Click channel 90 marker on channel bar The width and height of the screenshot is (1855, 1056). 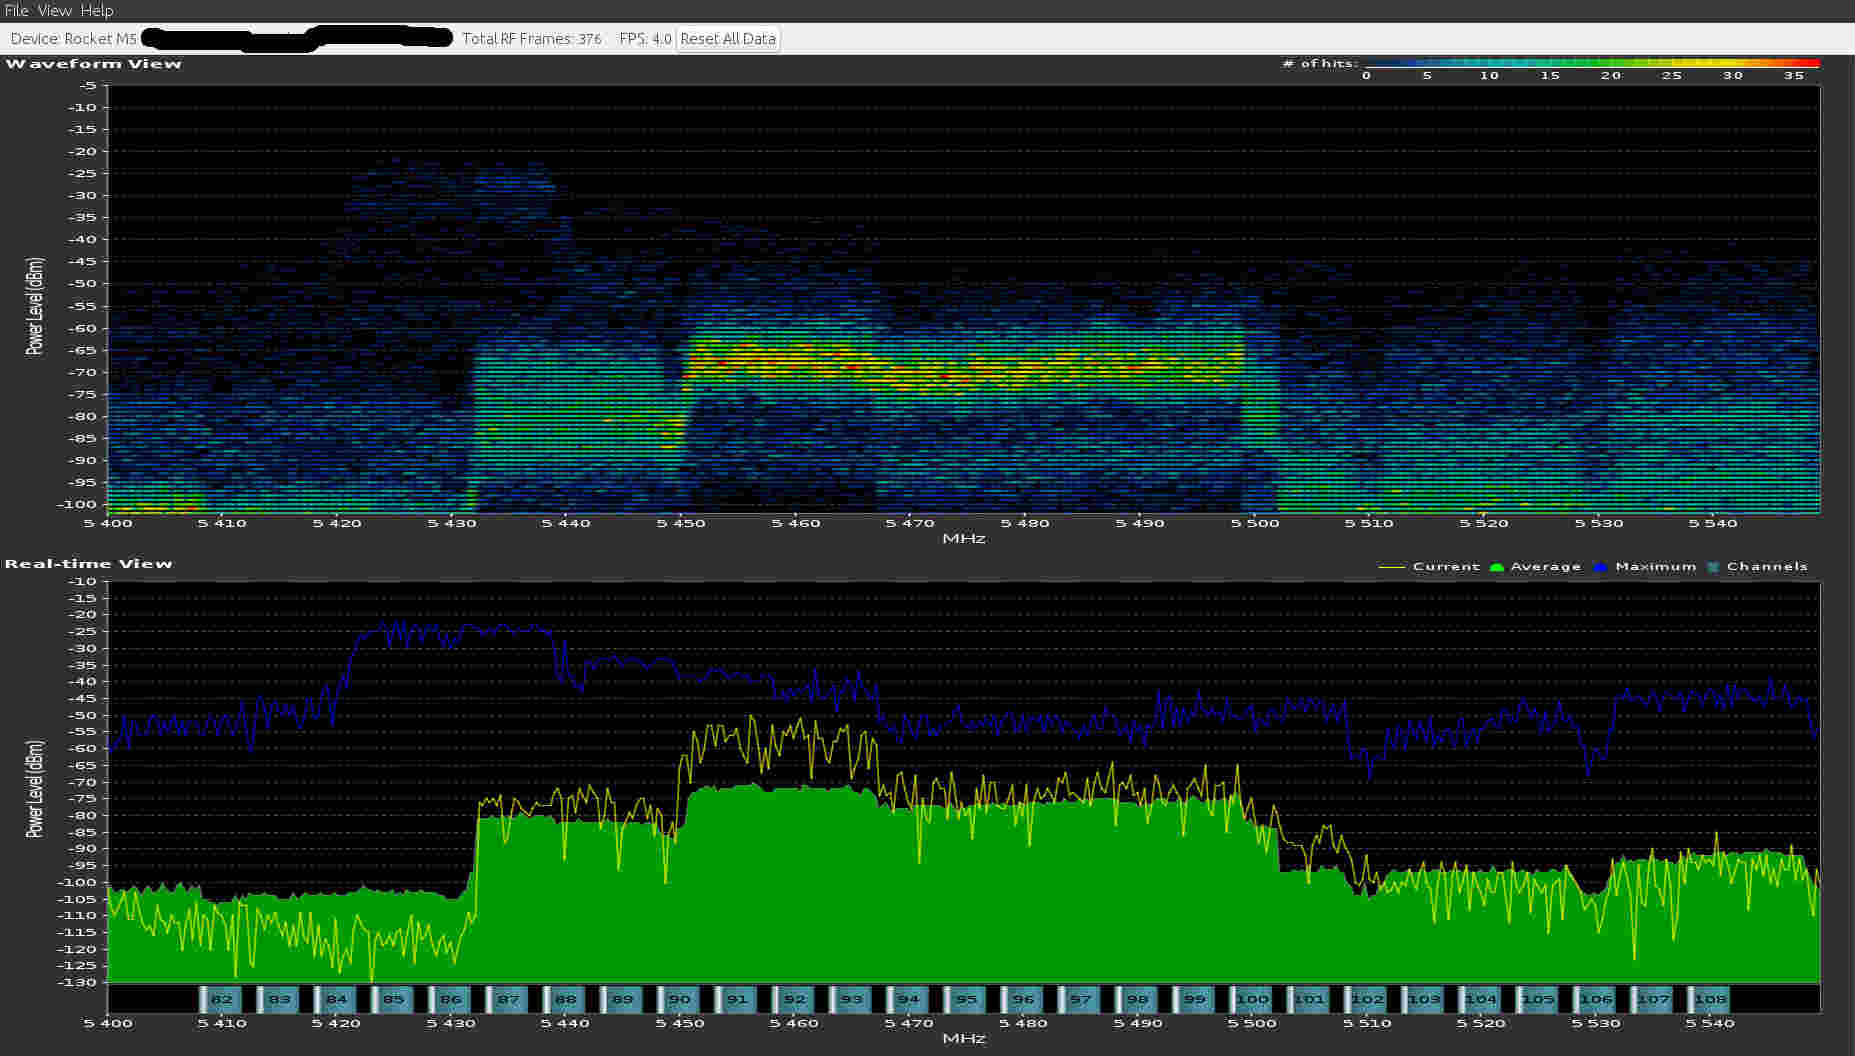click(680, 999)
